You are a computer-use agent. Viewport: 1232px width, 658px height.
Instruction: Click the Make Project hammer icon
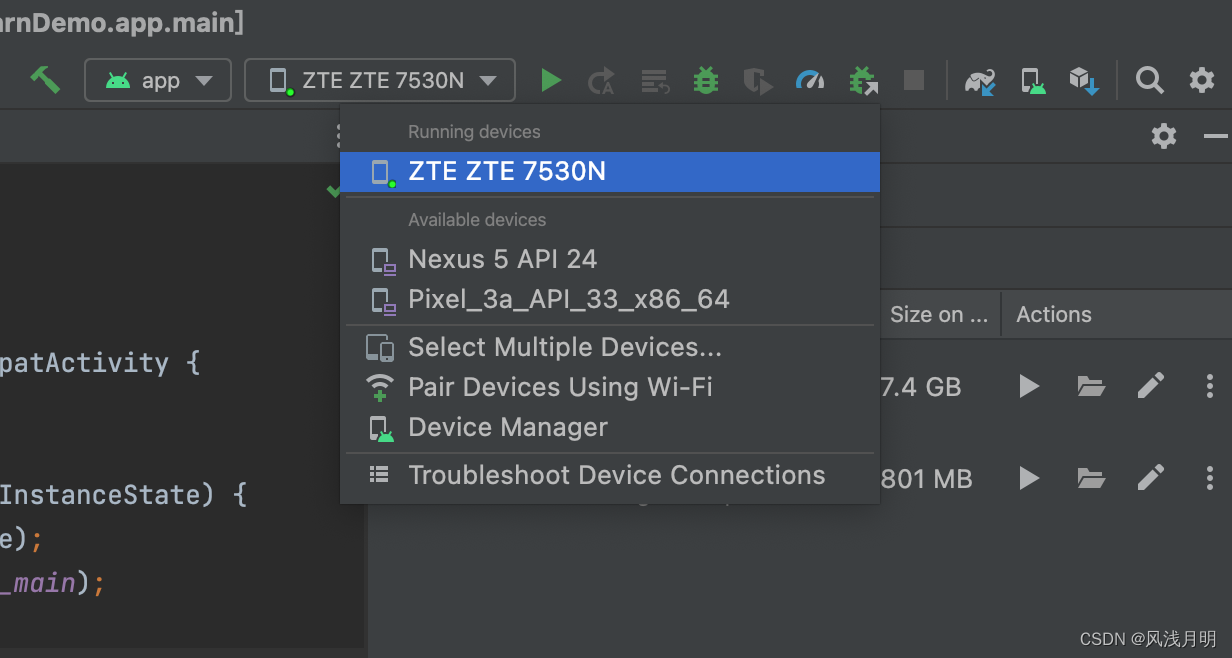pyautogui.click(x=45, y=79)
